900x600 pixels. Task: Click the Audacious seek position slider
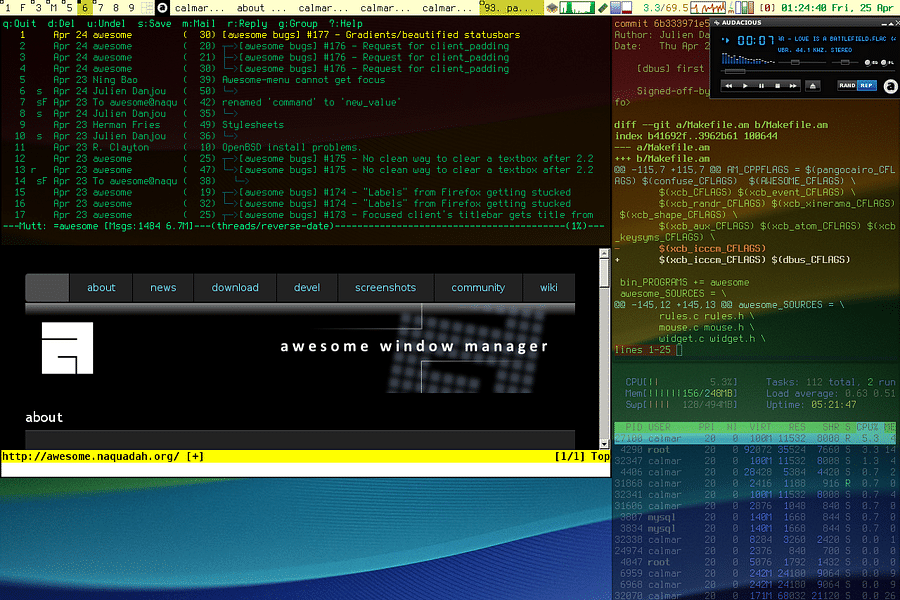pos(736,72)
